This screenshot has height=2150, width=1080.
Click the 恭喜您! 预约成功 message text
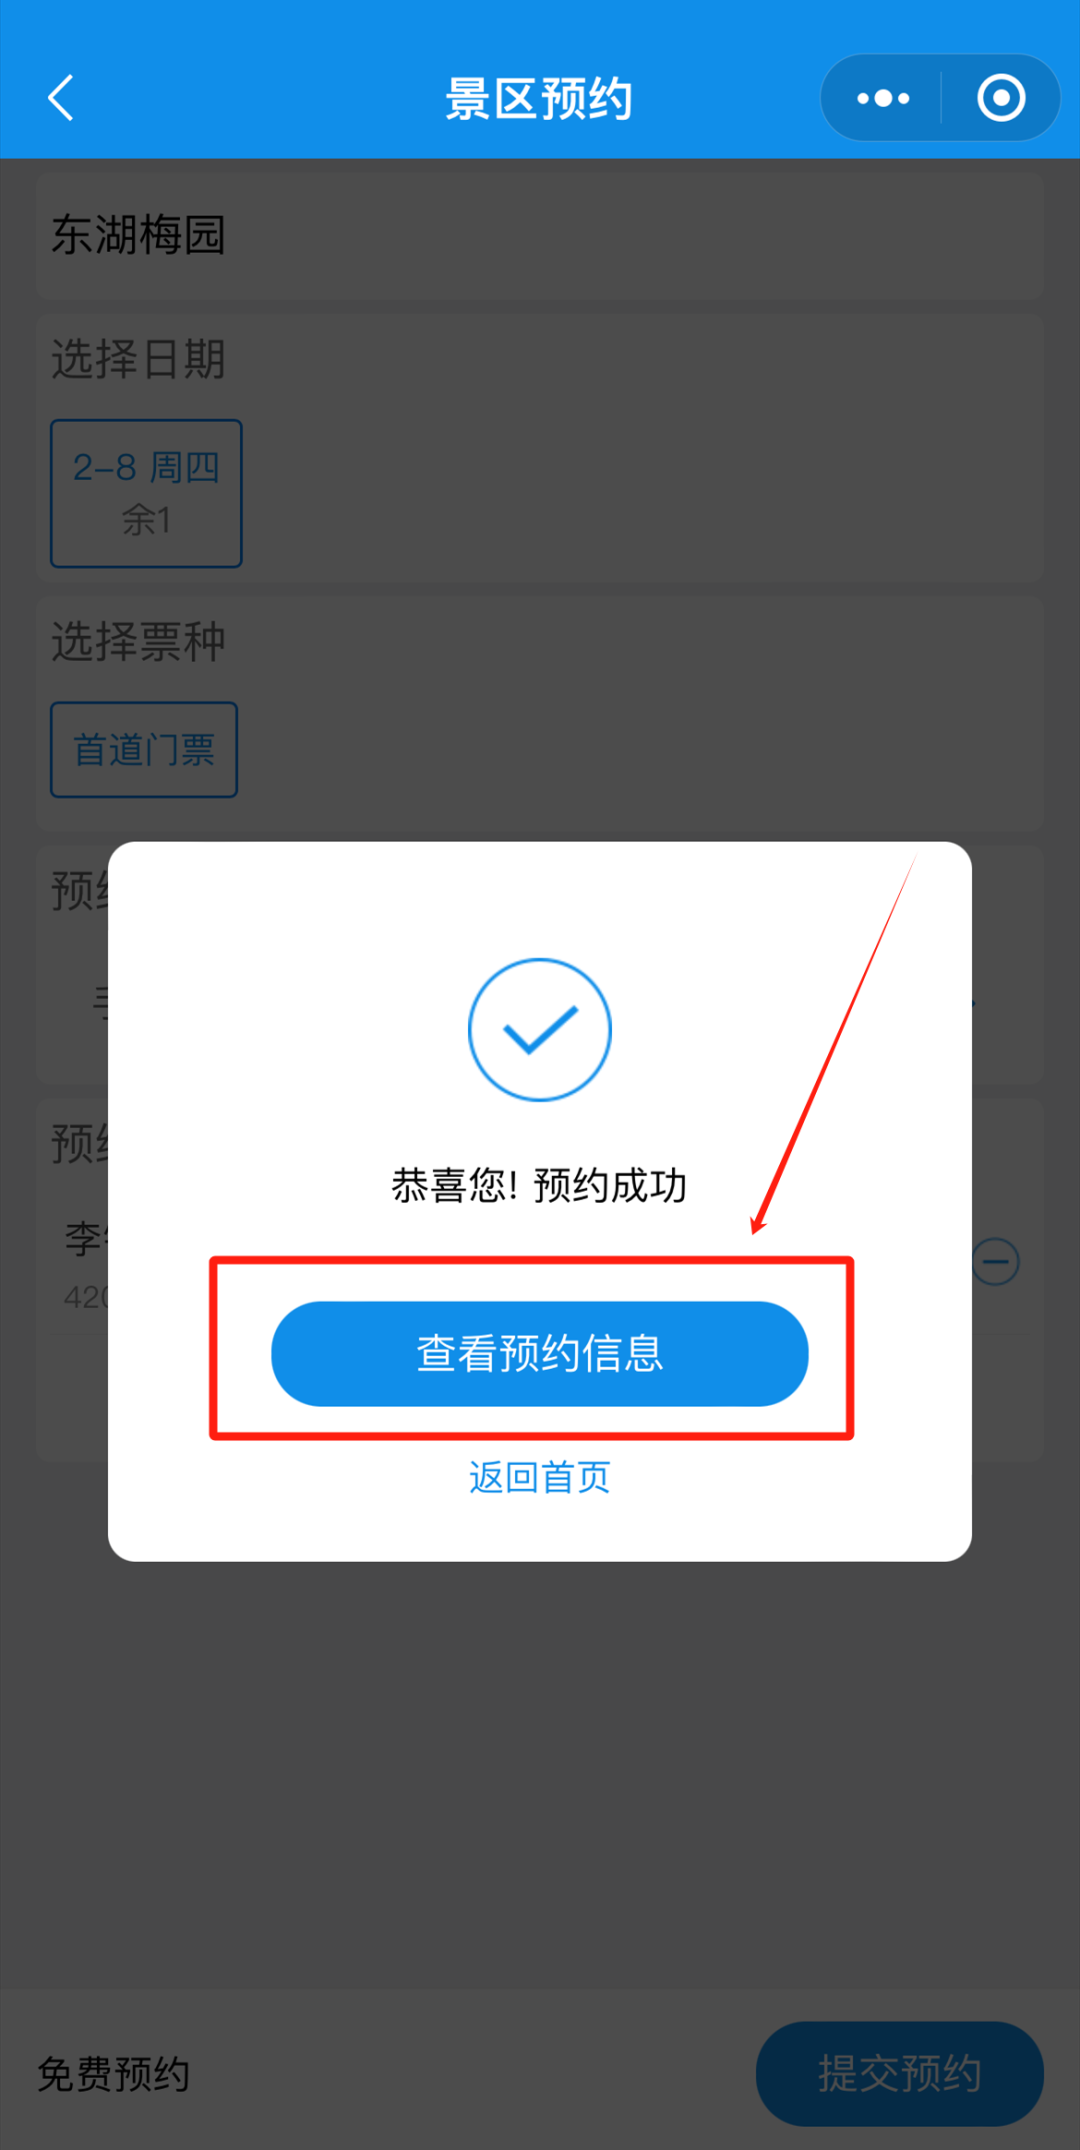[539, 1185]
